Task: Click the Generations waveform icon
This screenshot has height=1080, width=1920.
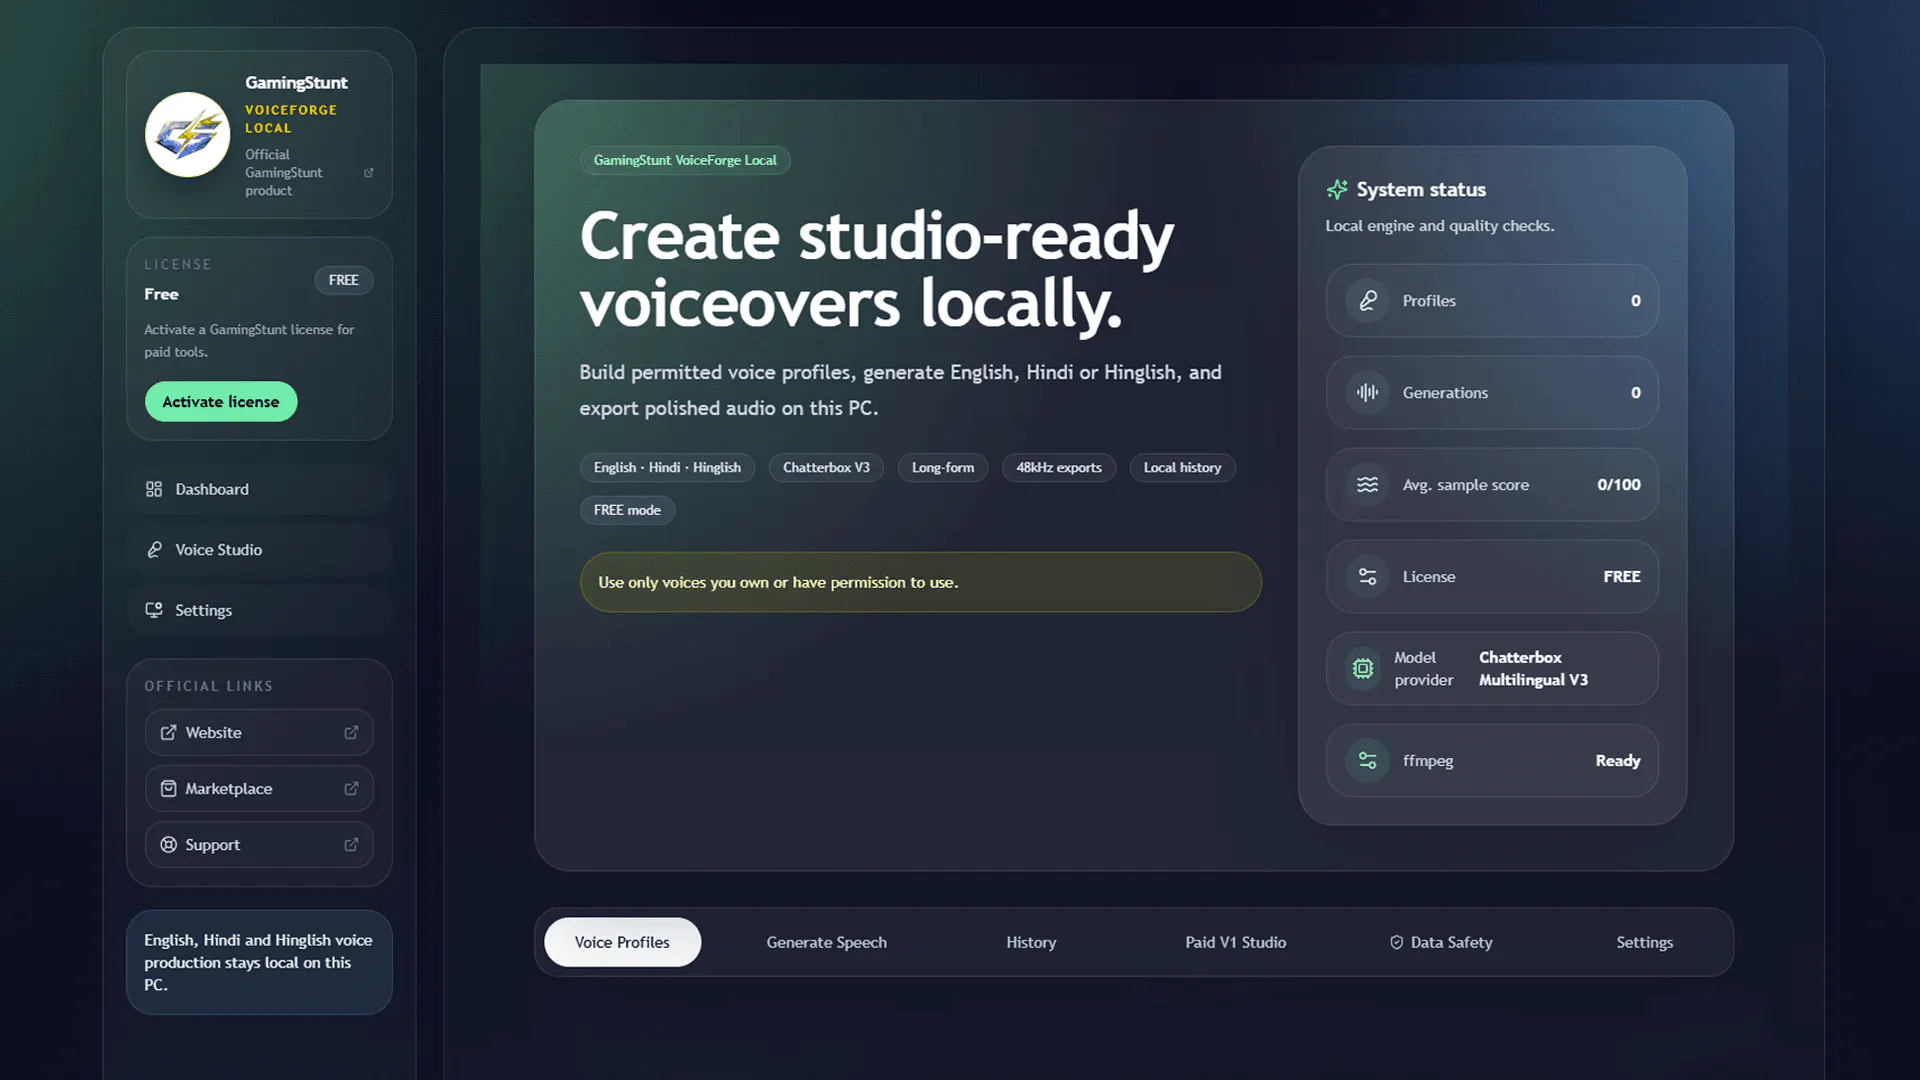Action: coord(1367,393)
